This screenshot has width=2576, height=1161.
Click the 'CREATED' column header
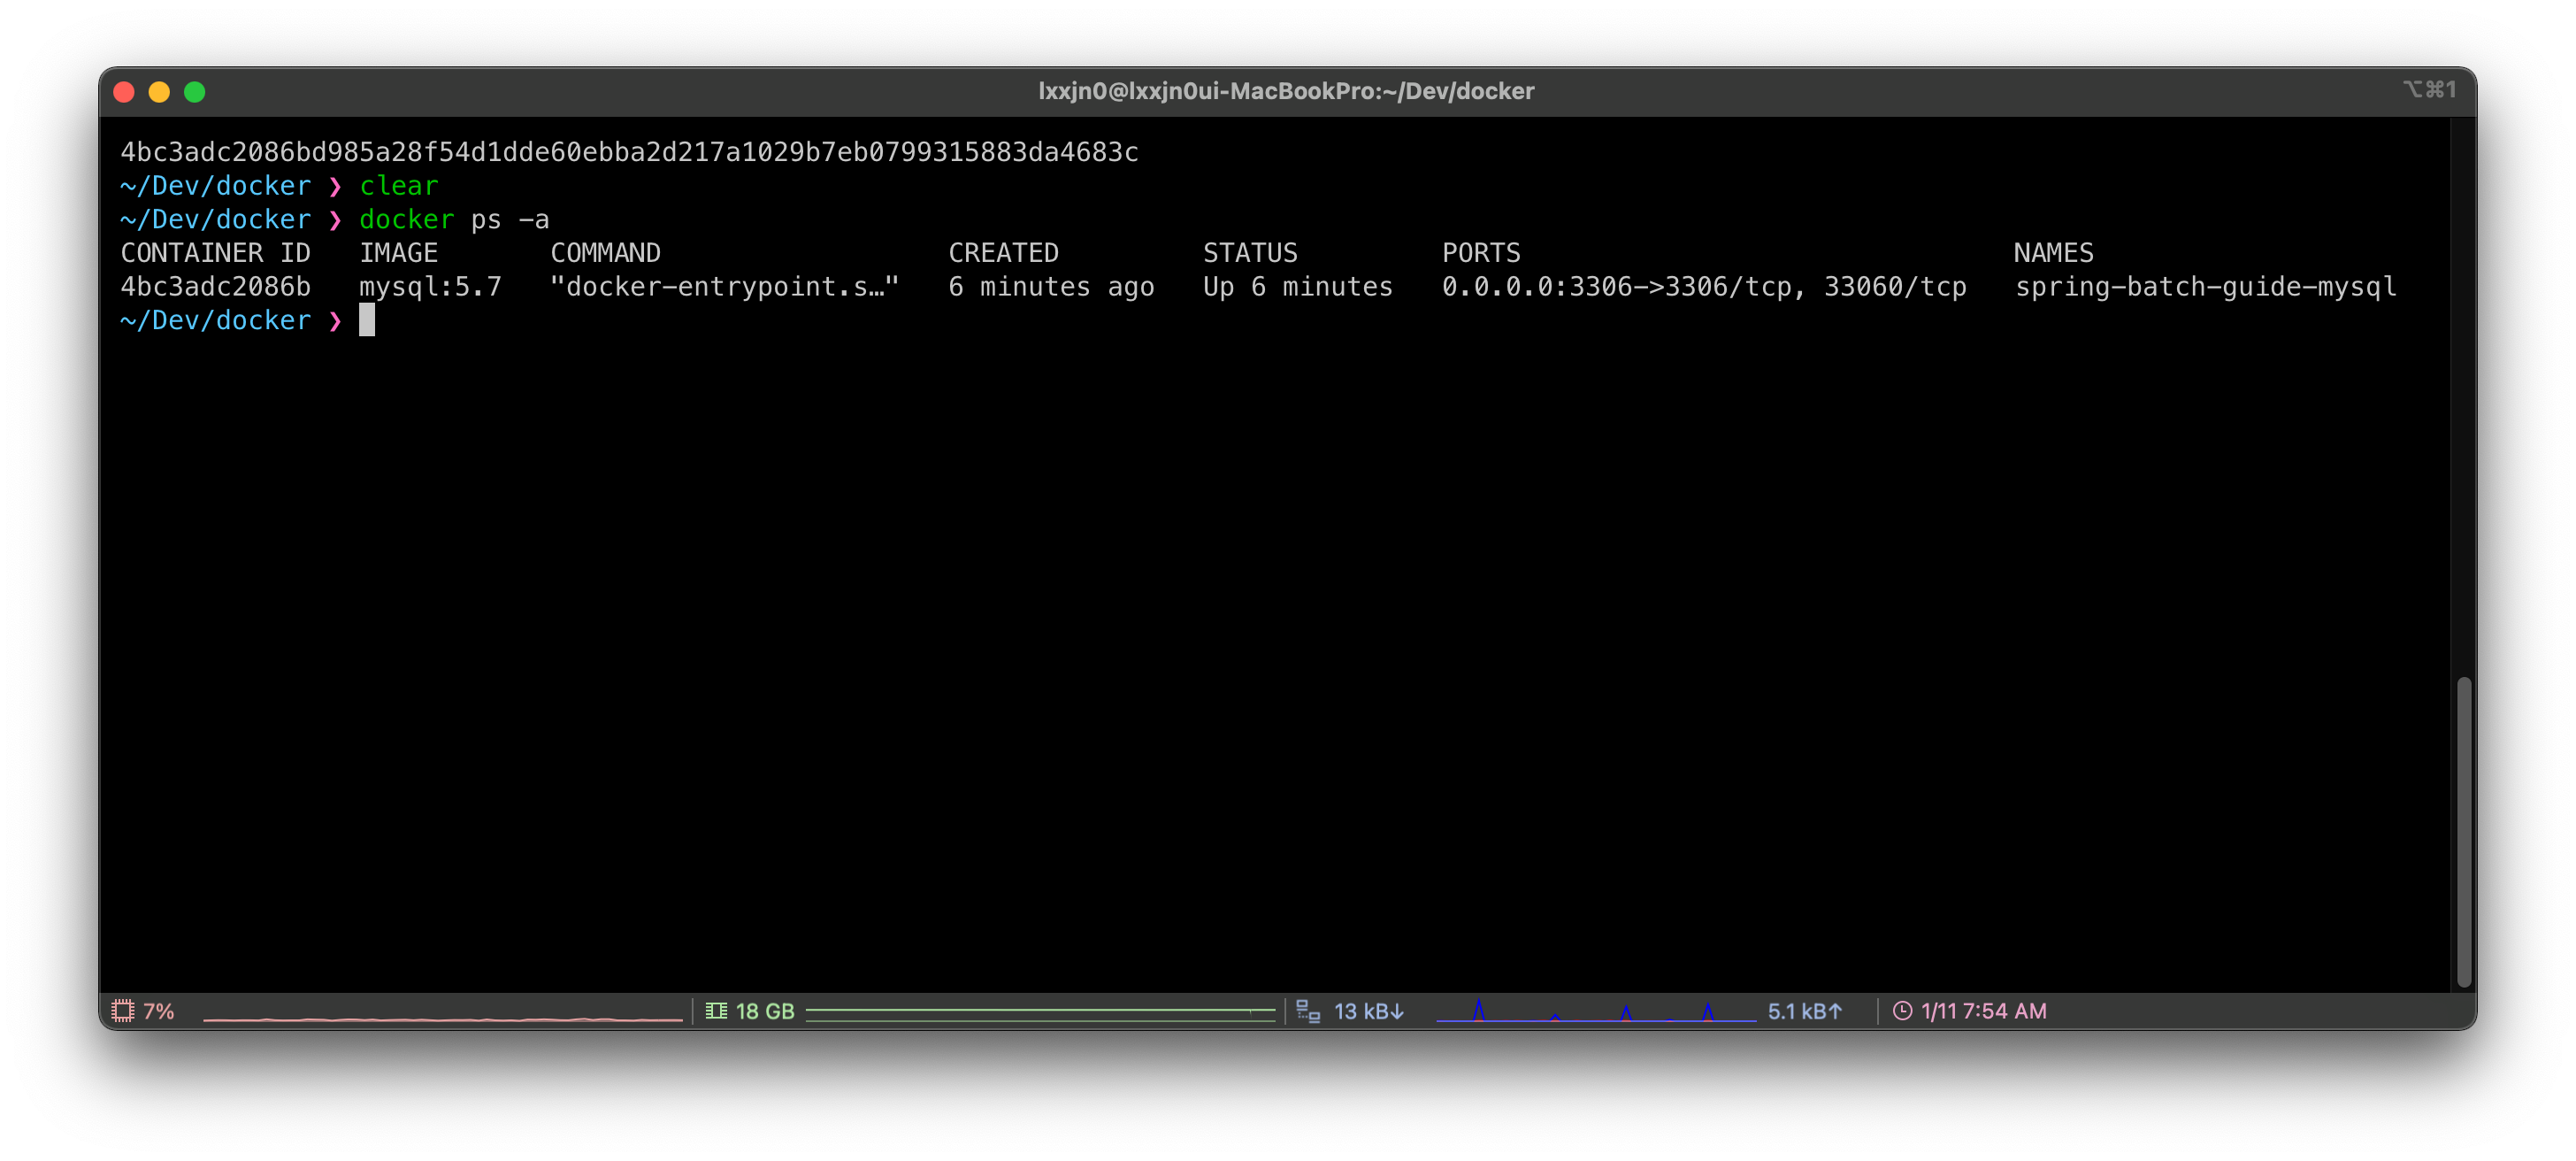point(1003,253)
